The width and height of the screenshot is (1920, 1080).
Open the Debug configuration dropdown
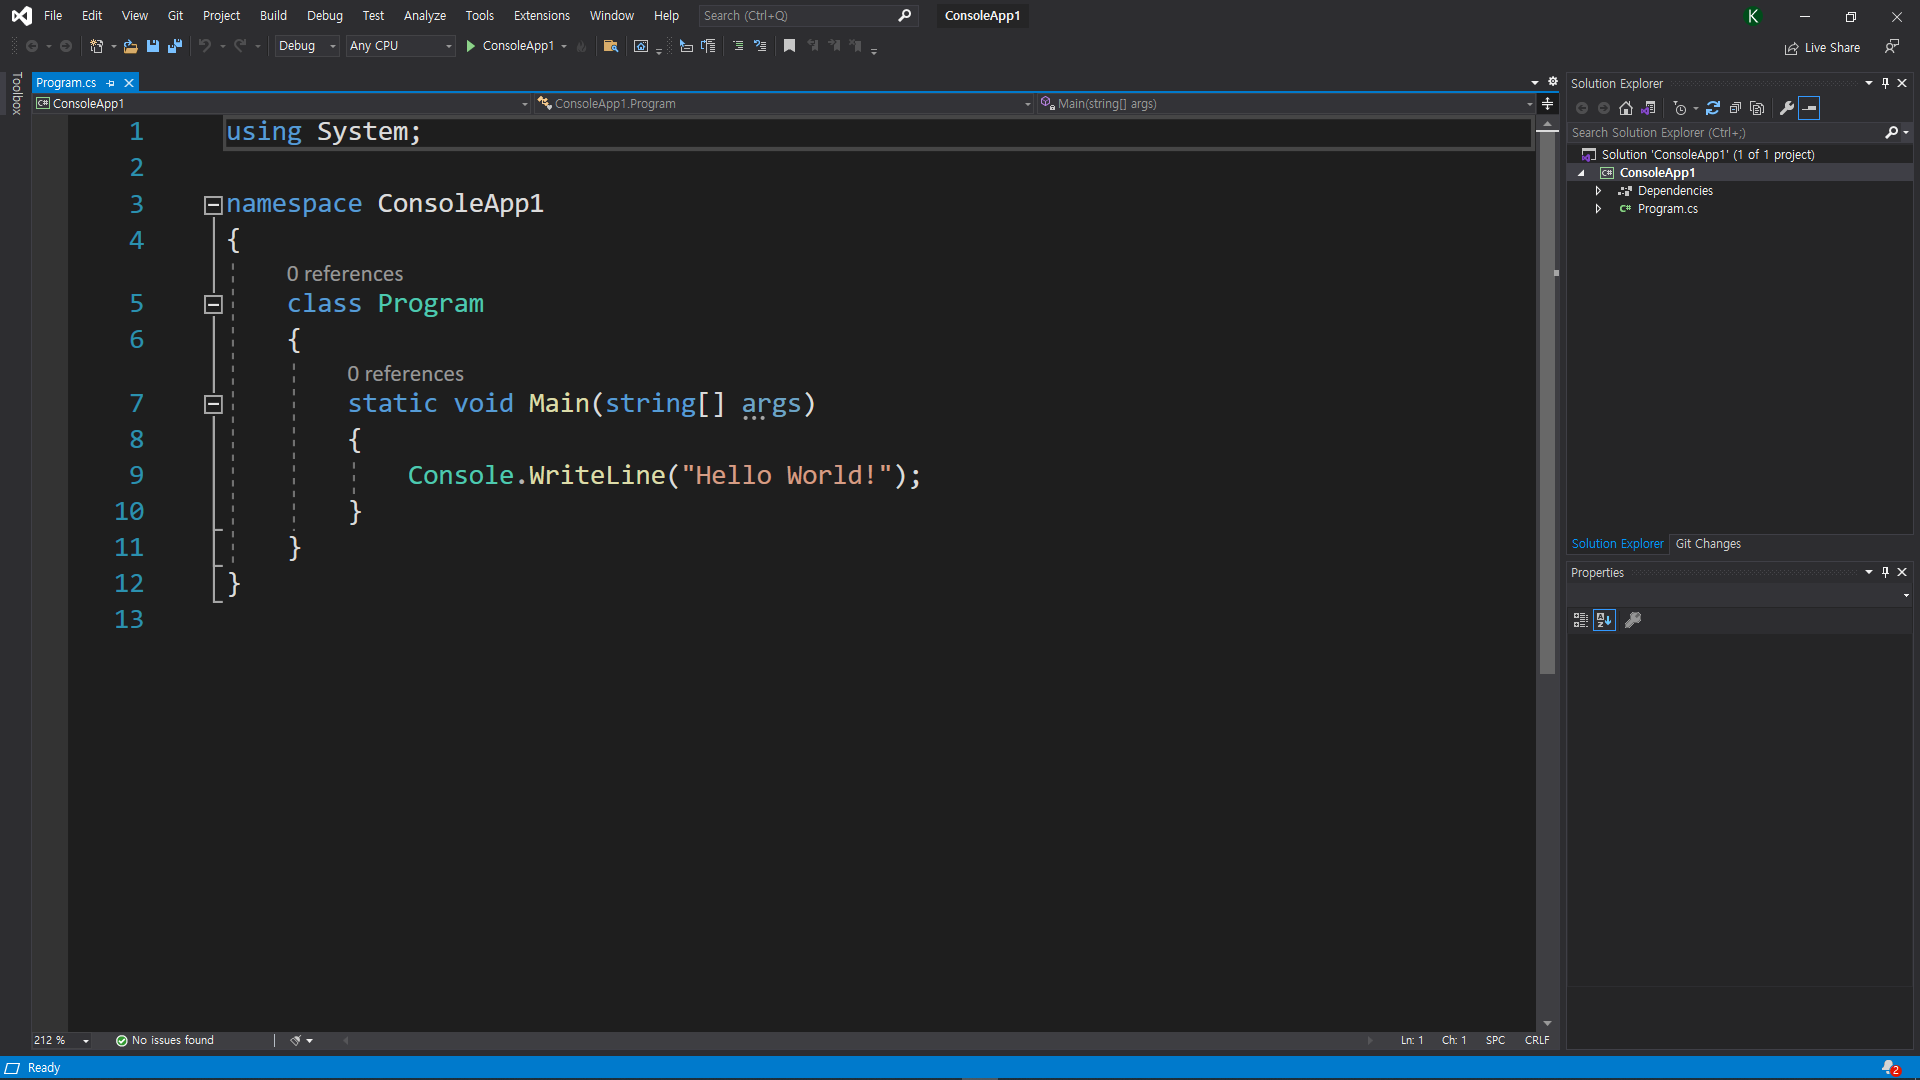[x=307, y=46]
